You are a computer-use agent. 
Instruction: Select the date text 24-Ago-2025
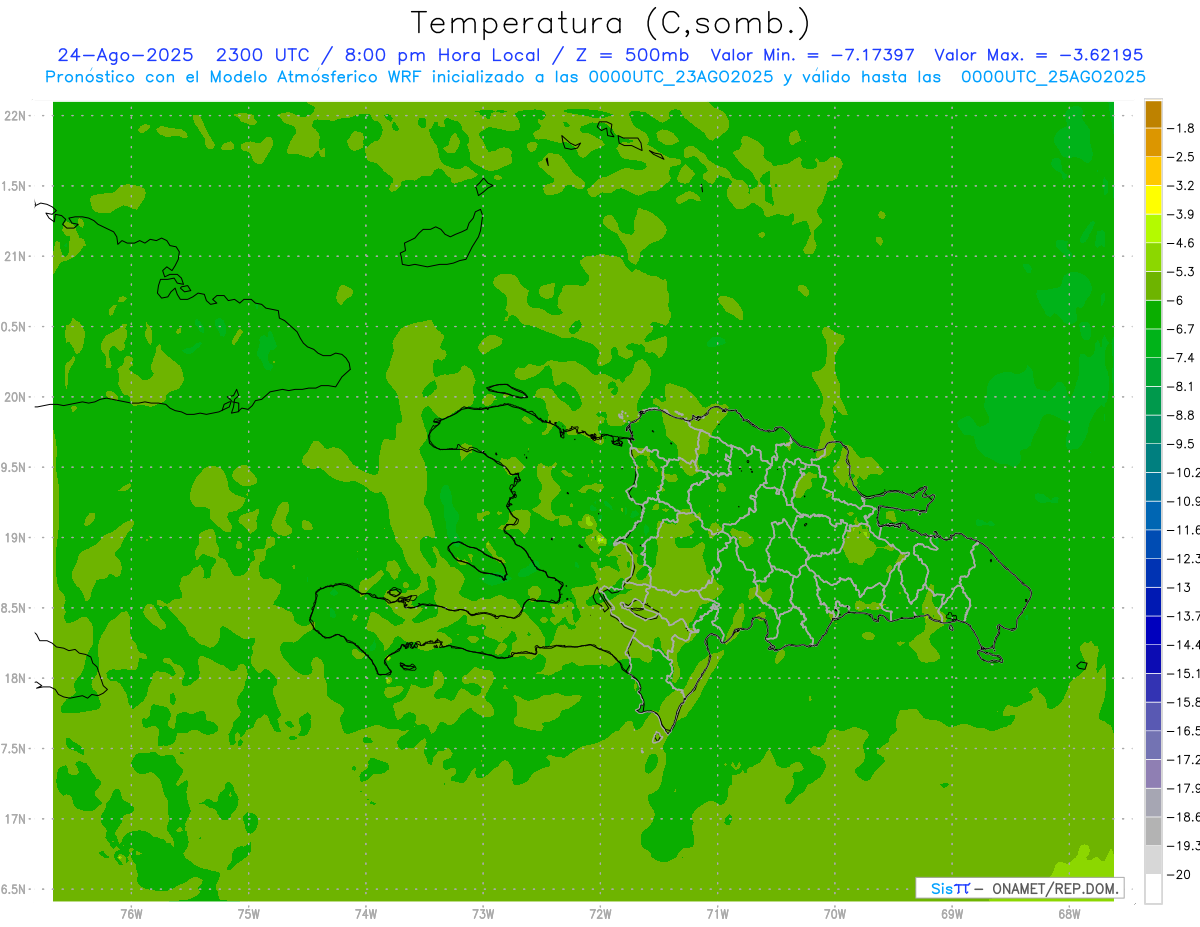click(x=125, y=55)
